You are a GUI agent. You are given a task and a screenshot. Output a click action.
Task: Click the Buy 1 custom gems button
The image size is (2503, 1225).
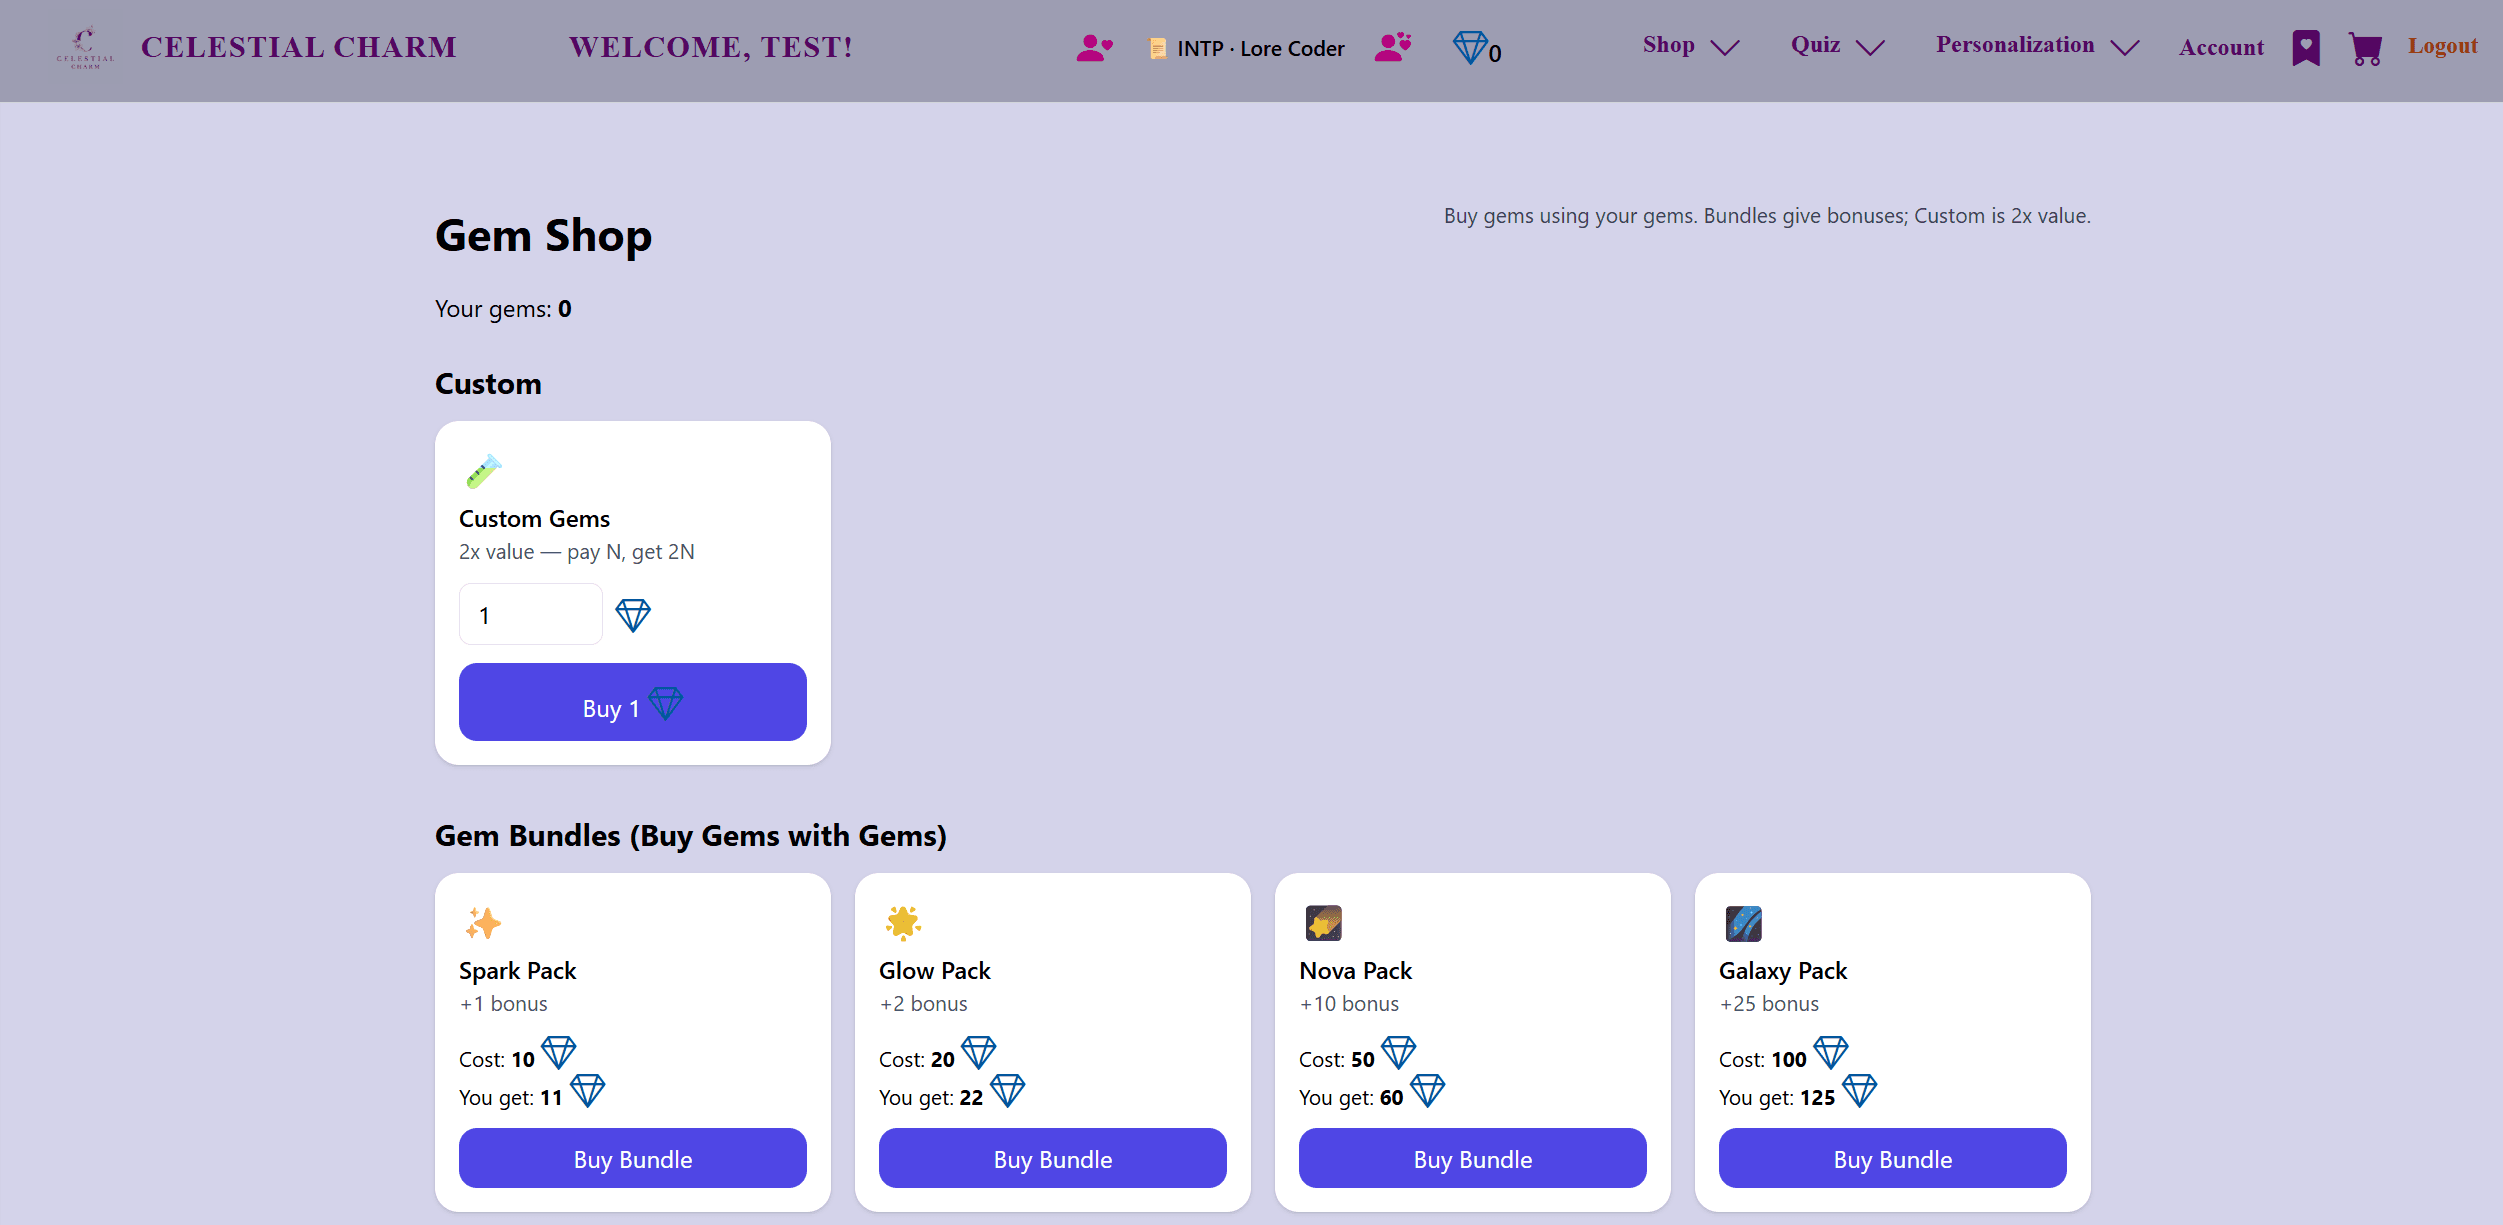tap(633, 702)
